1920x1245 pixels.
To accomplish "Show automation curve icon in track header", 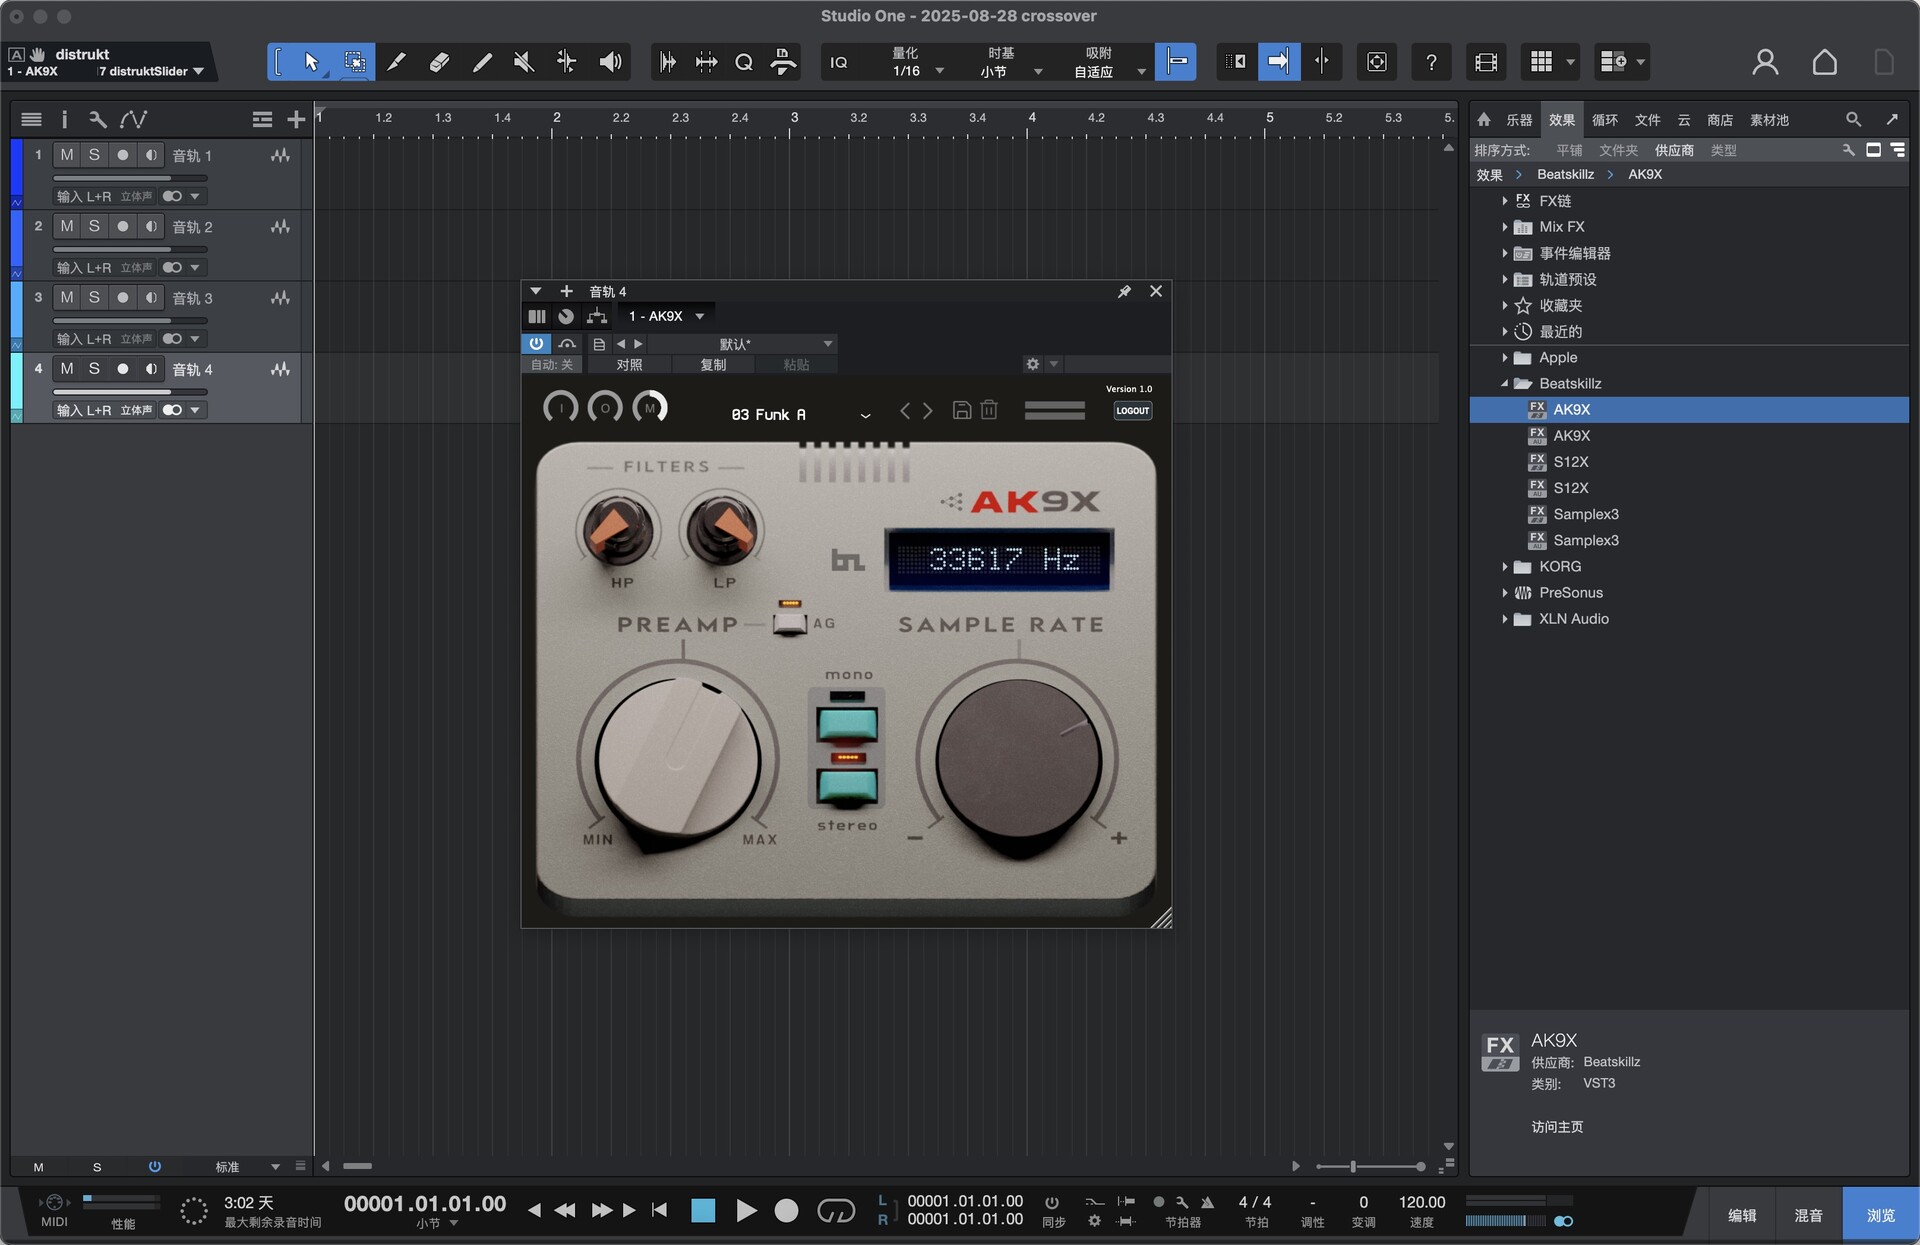I will point(134,120).
